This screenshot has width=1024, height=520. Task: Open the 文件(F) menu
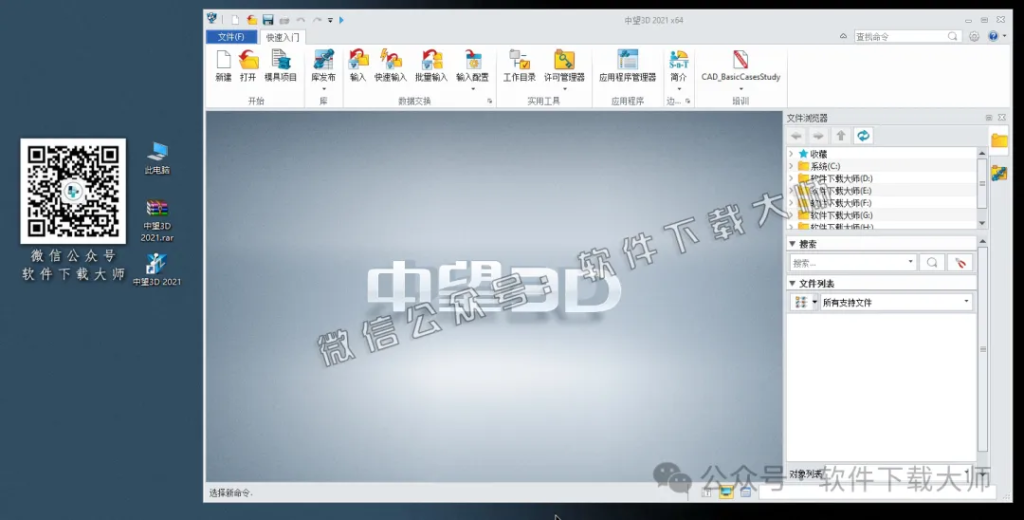[231, 37]
